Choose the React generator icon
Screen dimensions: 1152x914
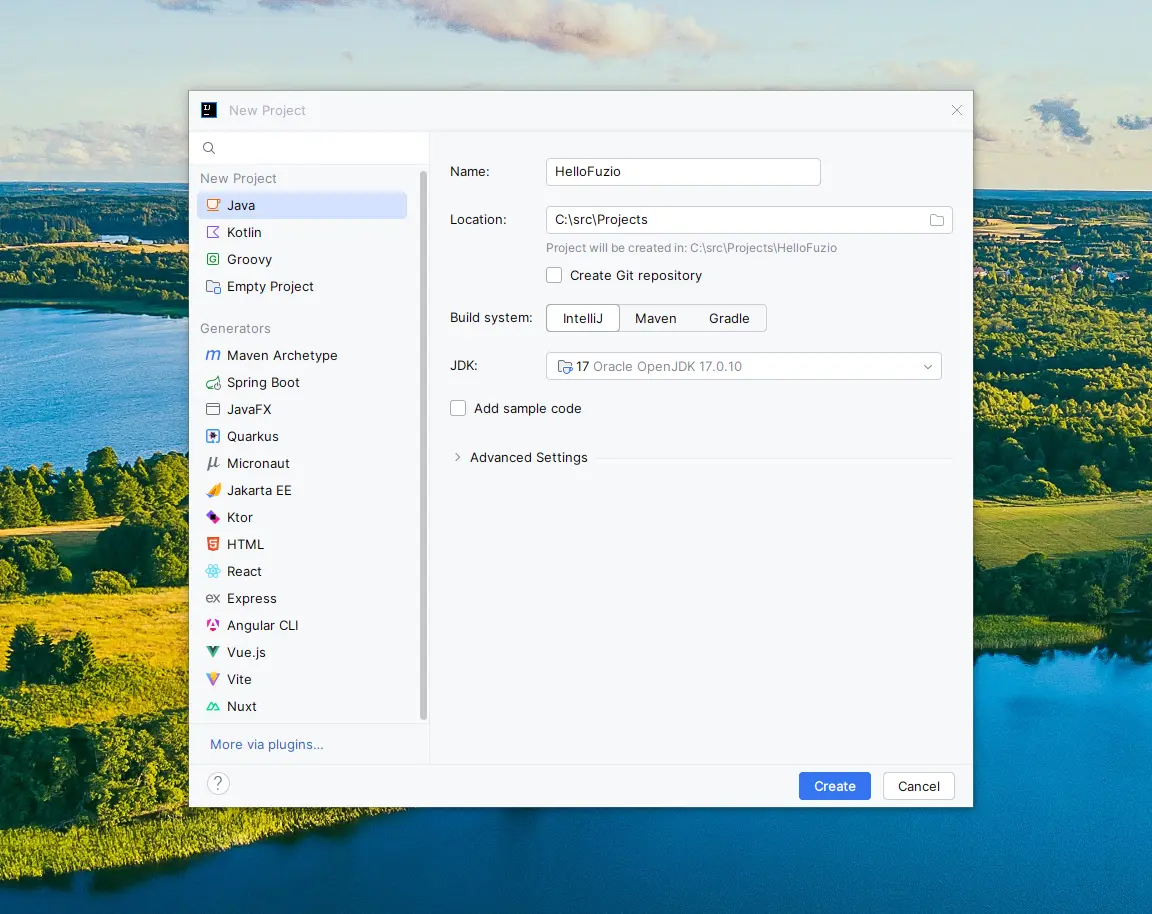click(213, 572)
